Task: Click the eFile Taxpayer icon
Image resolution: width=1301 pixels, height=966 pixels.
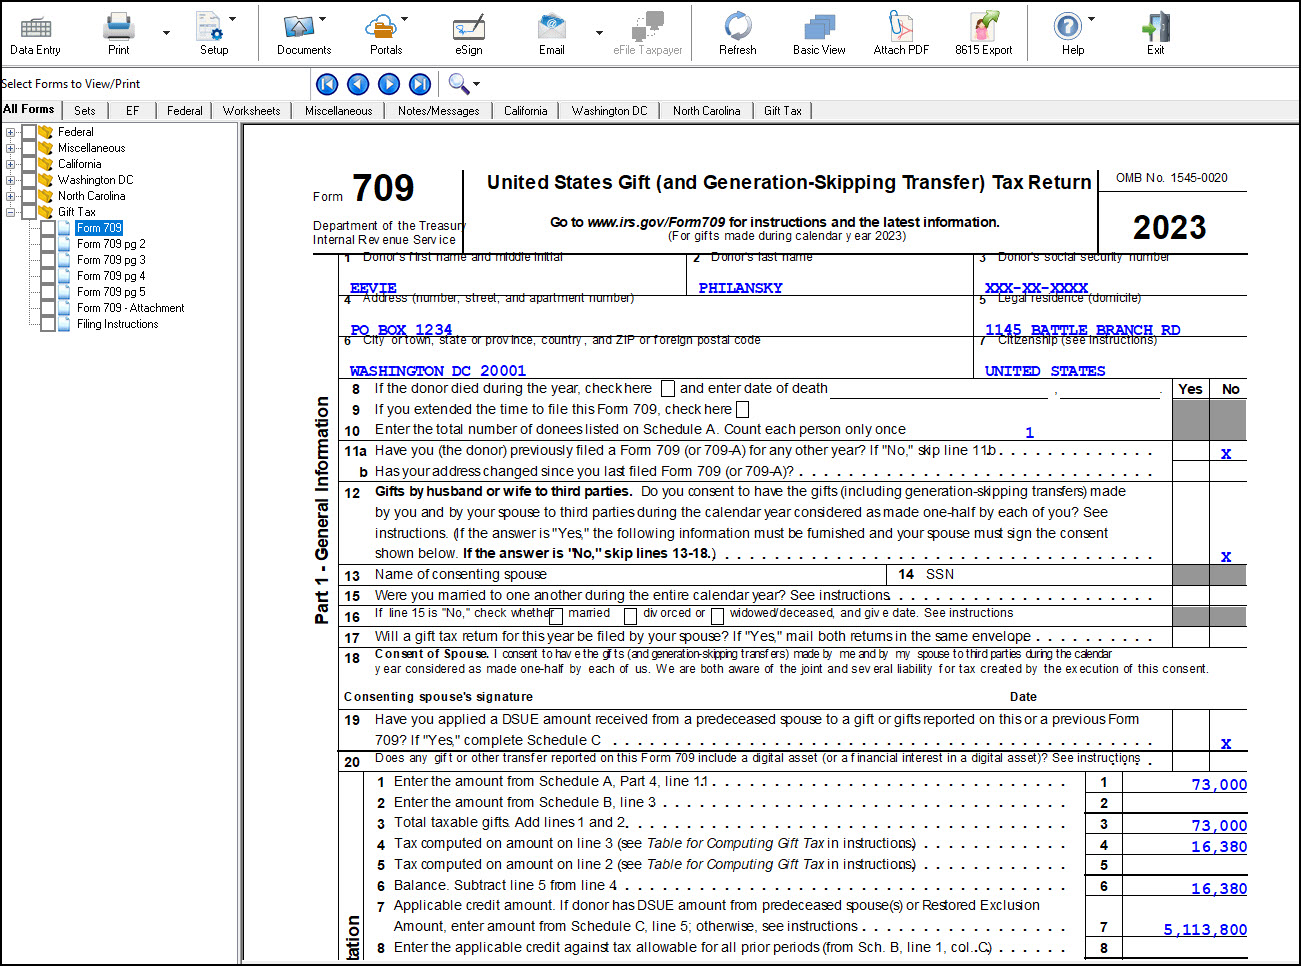Action: 648,35
